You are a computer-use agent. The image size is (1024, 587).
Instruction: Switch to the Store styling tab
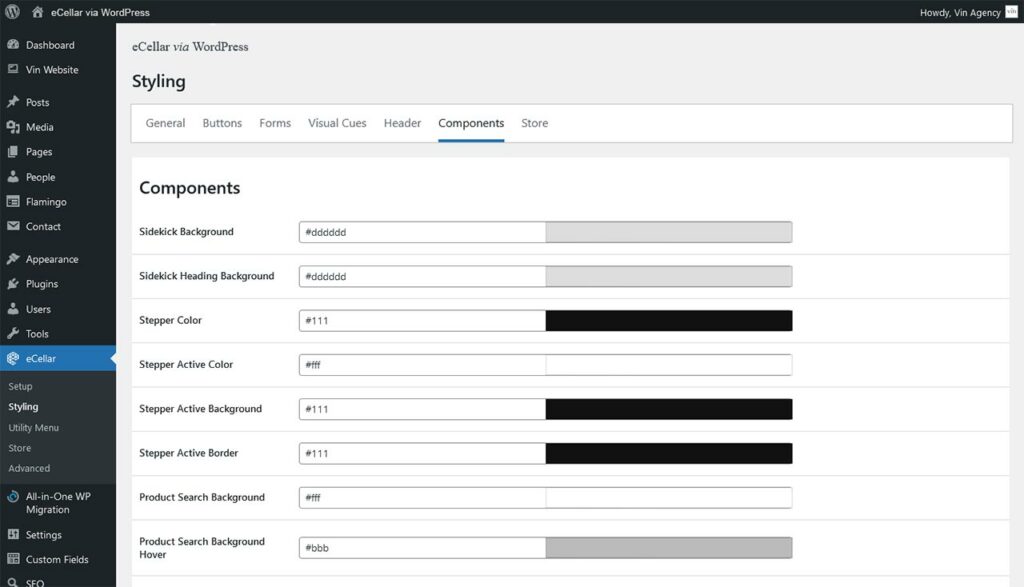[534, 122]
